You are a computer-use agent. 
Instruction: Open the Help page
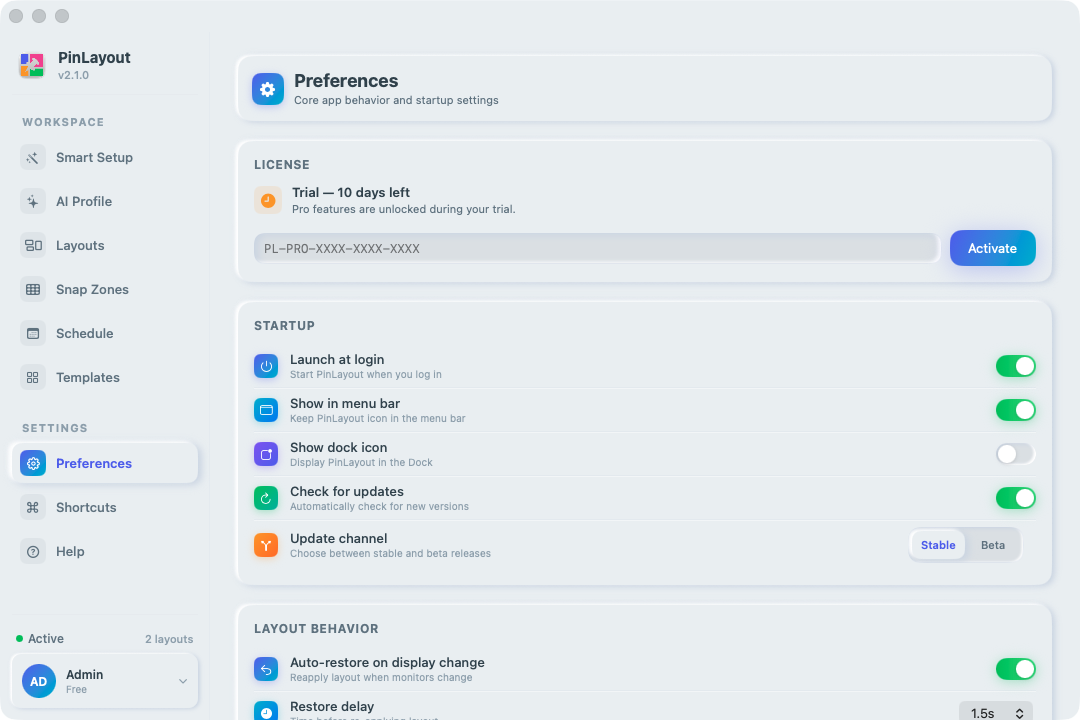105,552
